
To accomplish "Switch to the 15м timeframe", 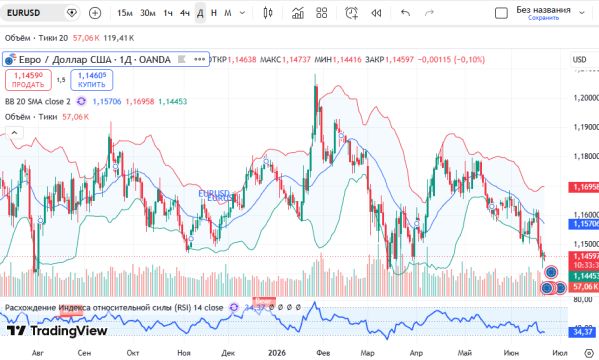I will pos(125,13).
